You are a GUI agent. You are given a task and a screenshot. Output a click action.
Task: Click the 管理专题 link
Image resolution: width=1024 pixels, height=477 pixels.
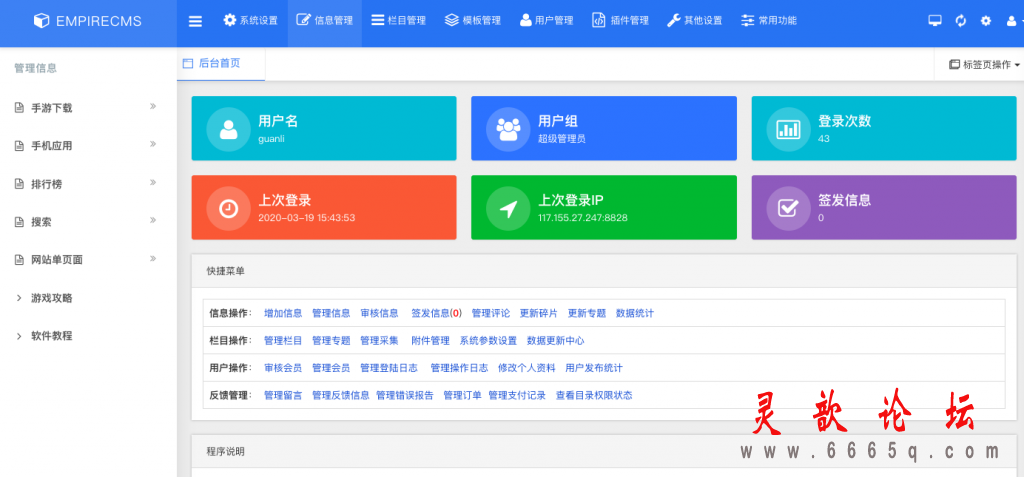[x=331, y=340]
